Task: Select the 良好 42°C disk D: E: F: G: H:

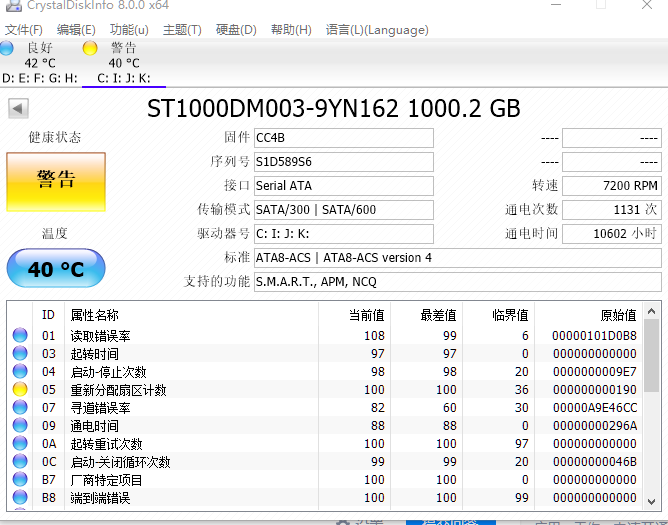Action: coord(40,63)
